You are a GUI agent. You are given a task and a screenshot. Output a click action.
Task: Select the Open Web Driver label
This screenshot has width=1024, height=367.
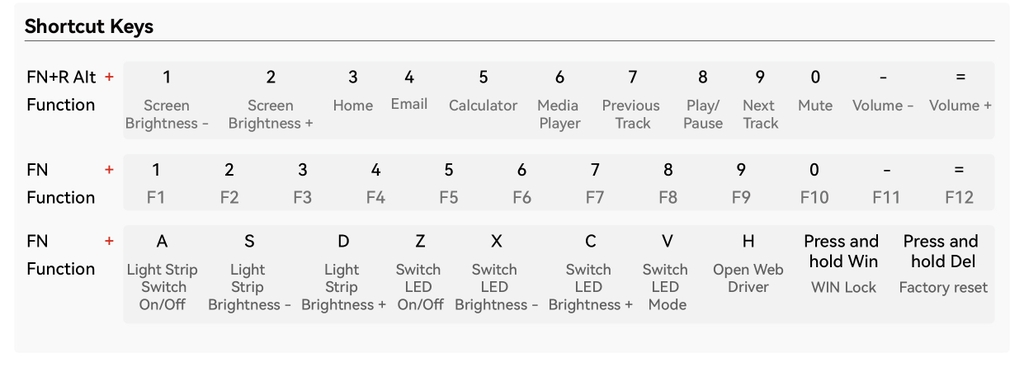click(748, 278)
